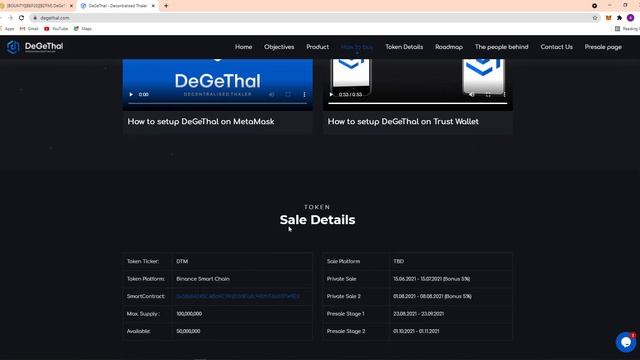Open the purple profile avatar
The width and height of the screenshot is (640, 360).
pos(631,18)
